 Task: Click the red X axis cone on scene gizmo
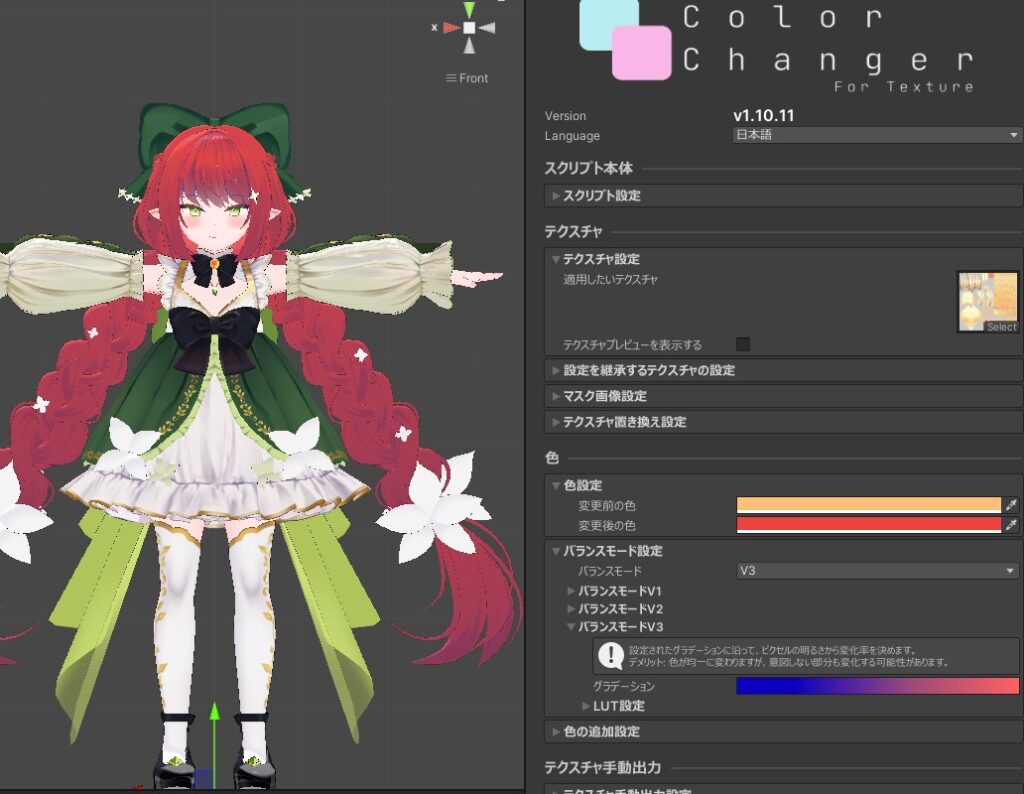[451, 28]
